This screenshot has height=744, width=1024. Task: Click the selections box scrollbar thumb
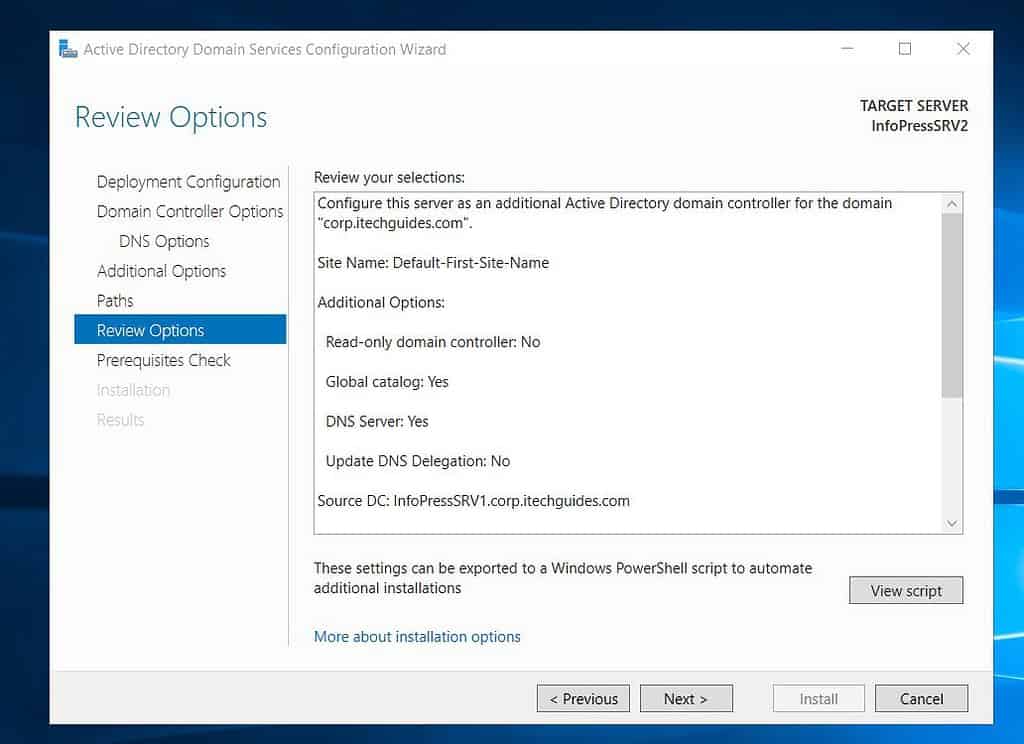coord(952,306)
